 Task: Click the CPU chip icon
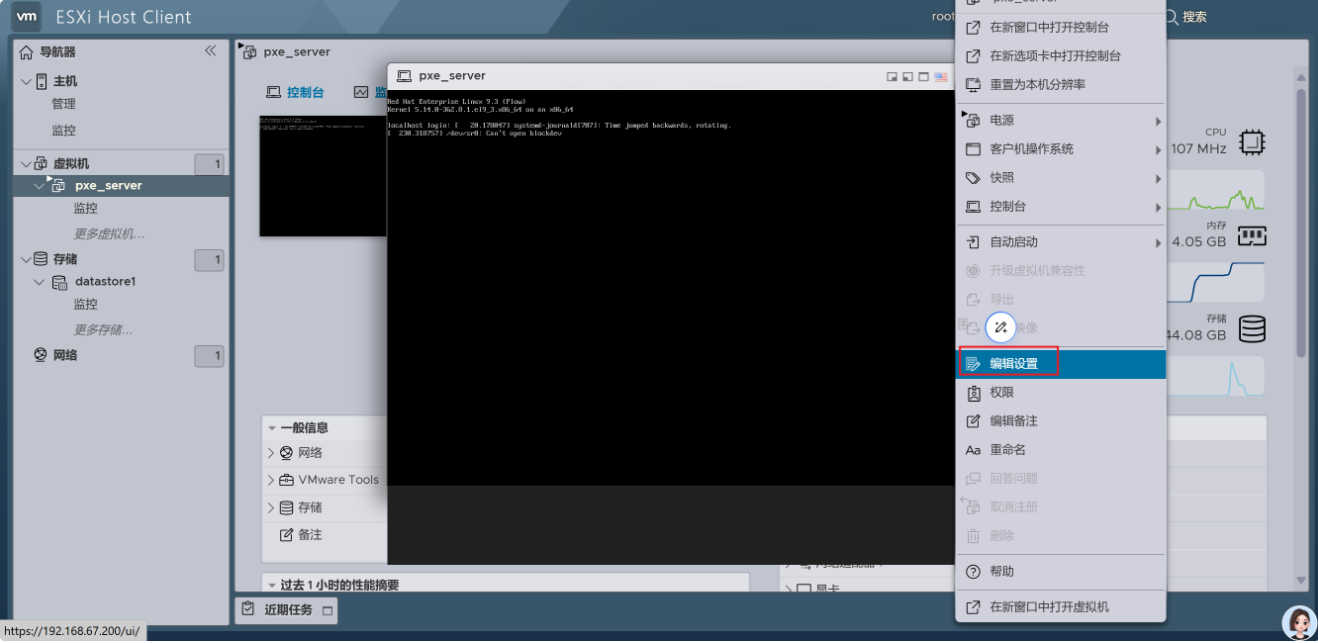tap(1252, 143)
